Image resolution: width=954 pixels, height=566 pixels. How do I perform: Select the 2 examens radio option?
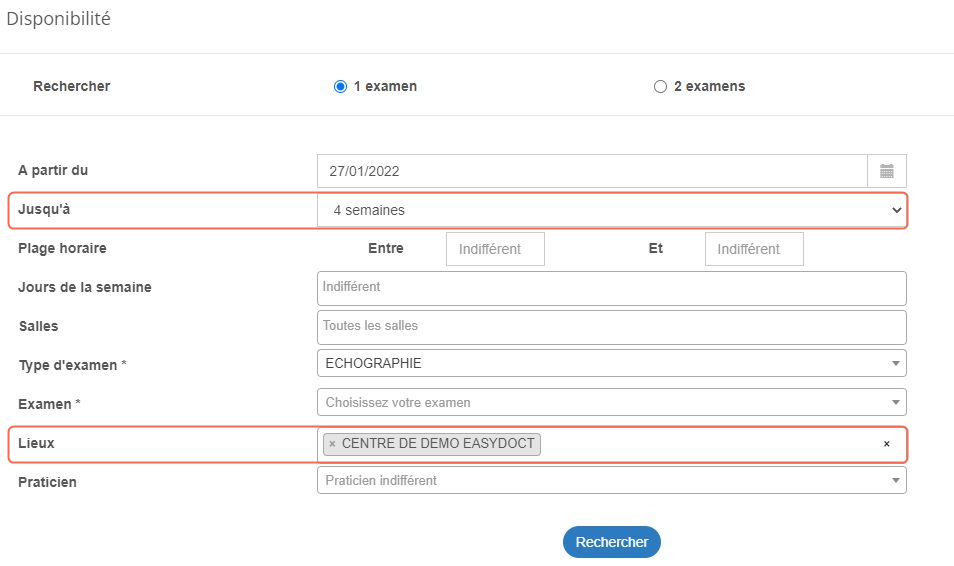[660, 87]
